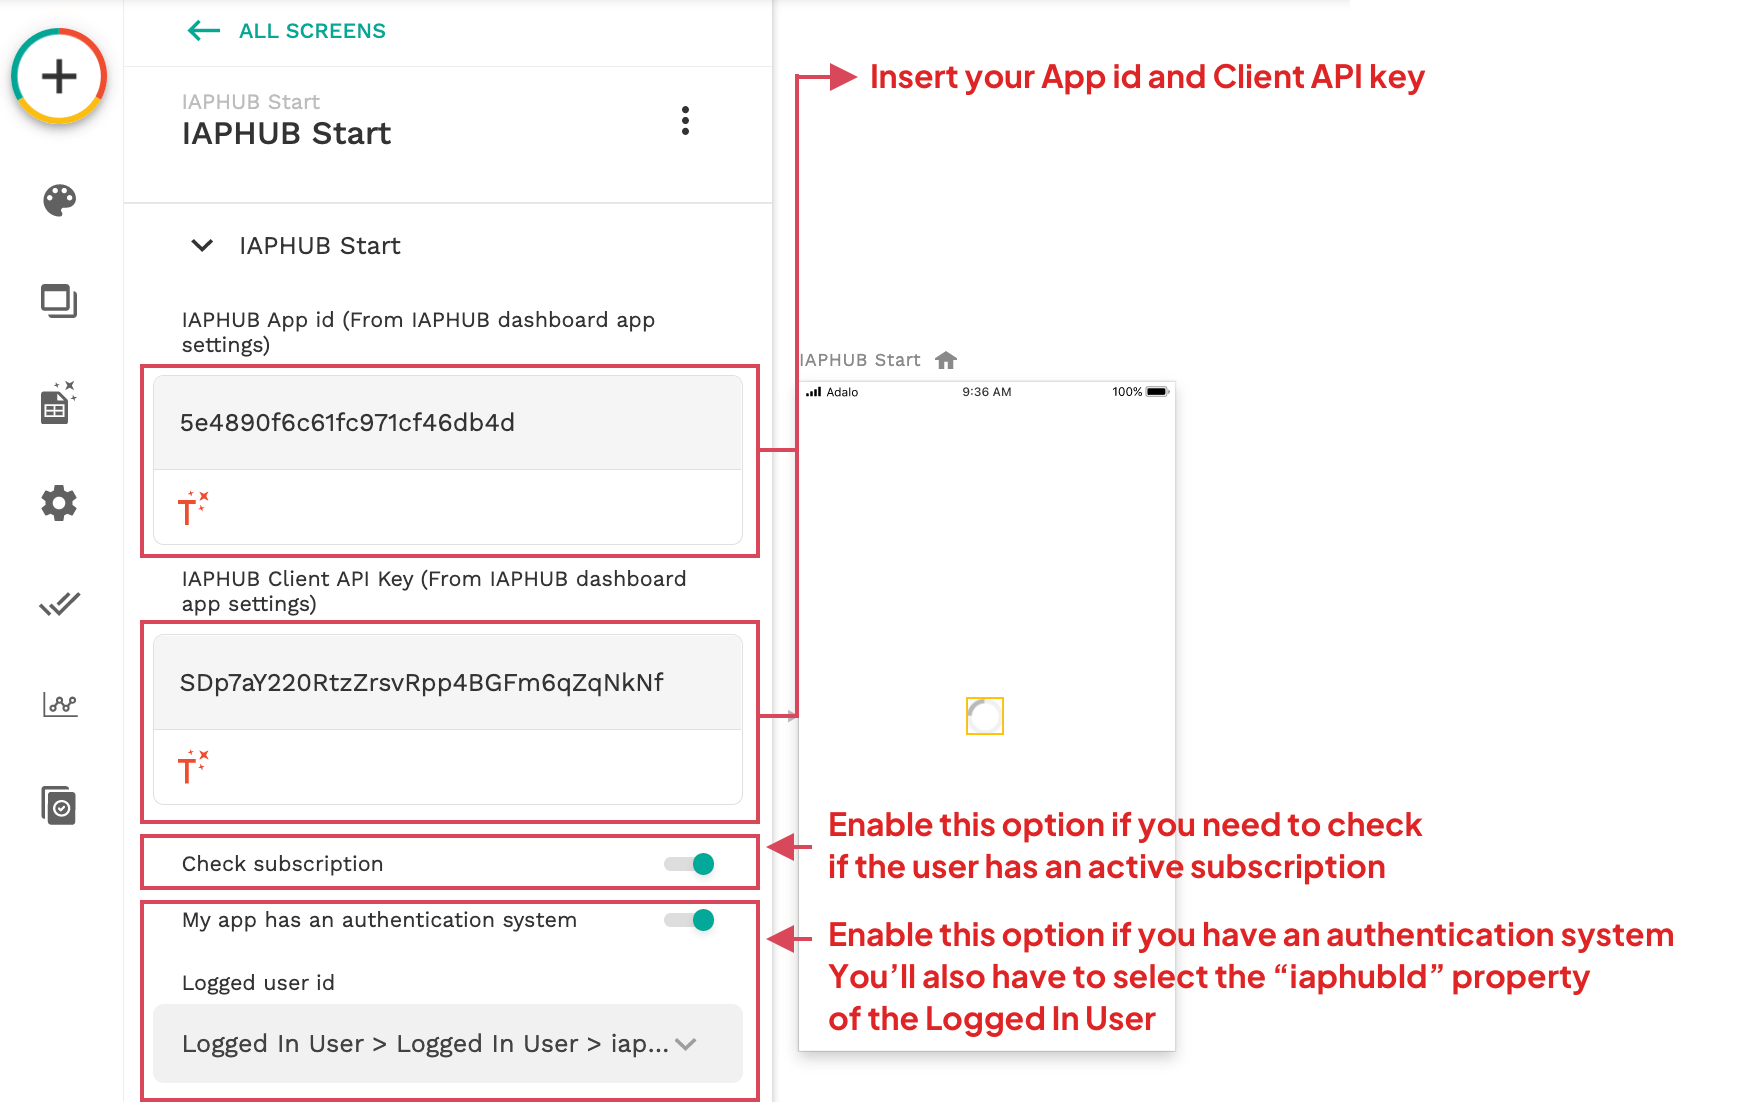
Task: Open the Publish double-checkmark icon
Action: (x=59, y=604)
